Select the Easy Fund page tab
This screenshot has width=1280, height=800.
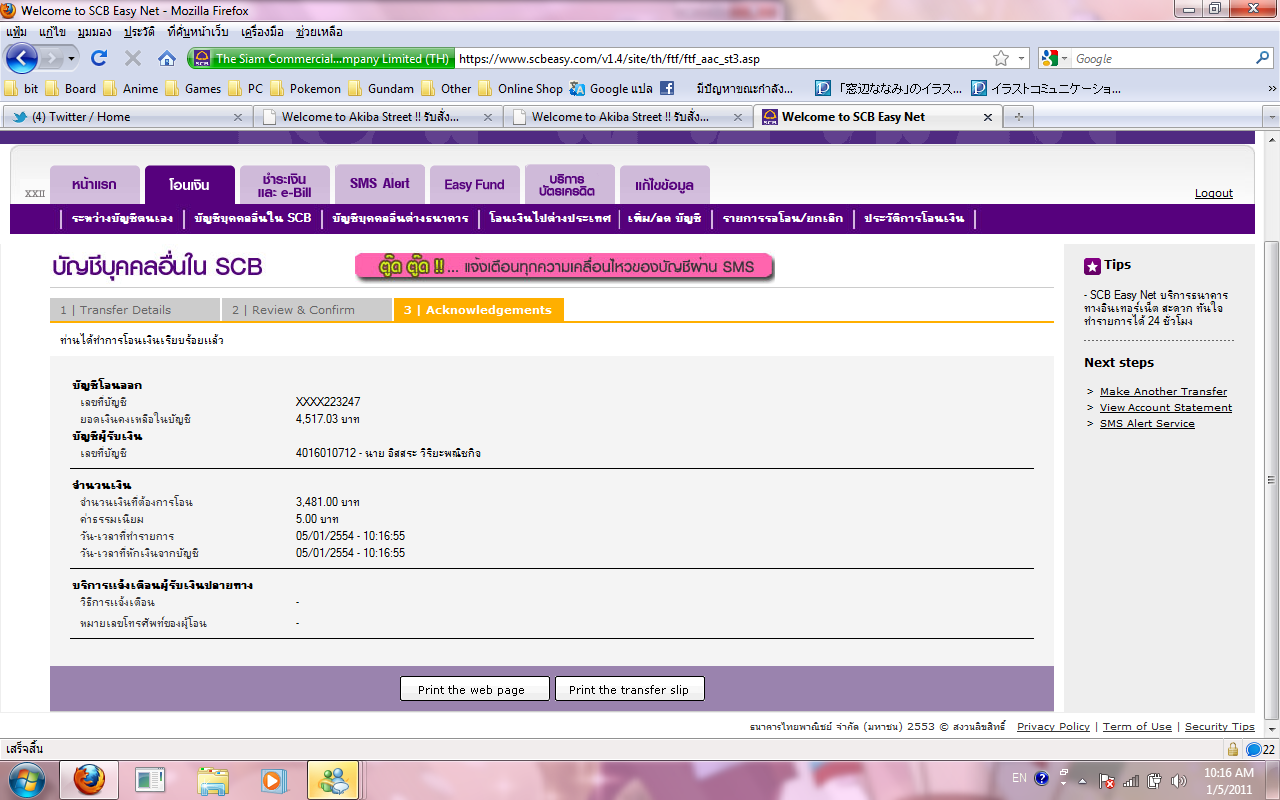tap(475, 184)
